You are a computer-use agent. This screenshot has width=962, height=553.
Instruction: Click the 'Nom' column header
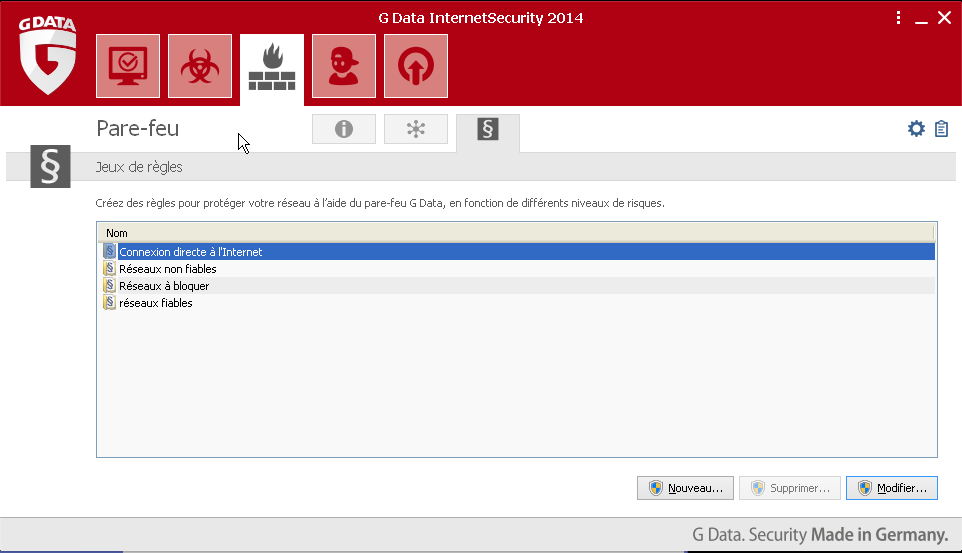point(515,233)
